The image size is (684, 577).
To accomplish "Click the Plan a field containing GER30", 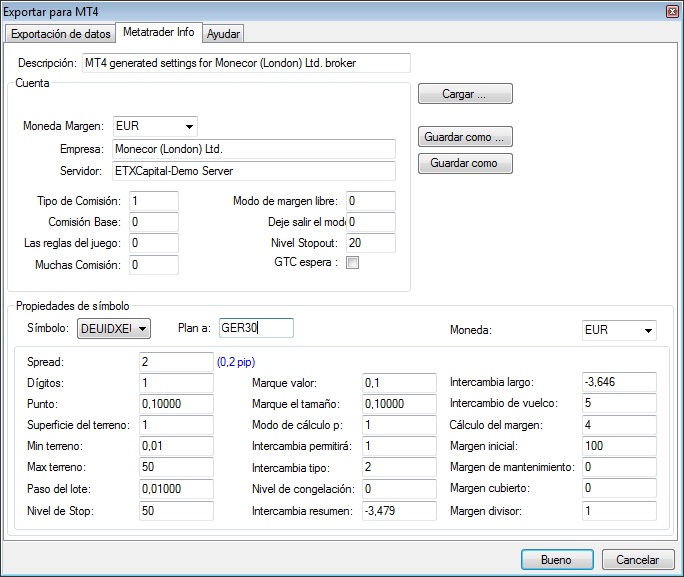I will (x=255, y=328).
